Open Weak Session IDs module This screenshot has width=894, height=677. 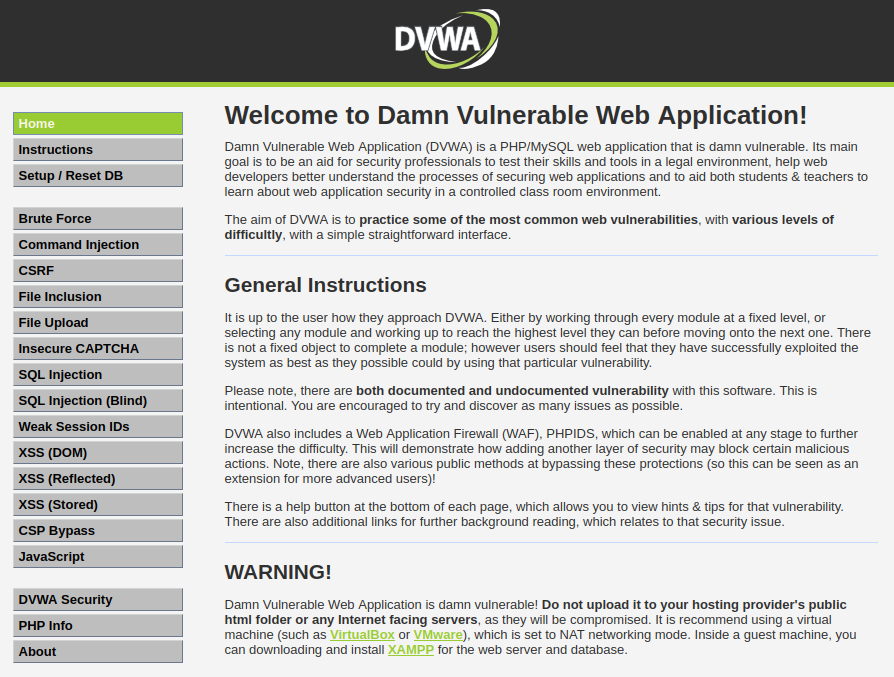98,427
